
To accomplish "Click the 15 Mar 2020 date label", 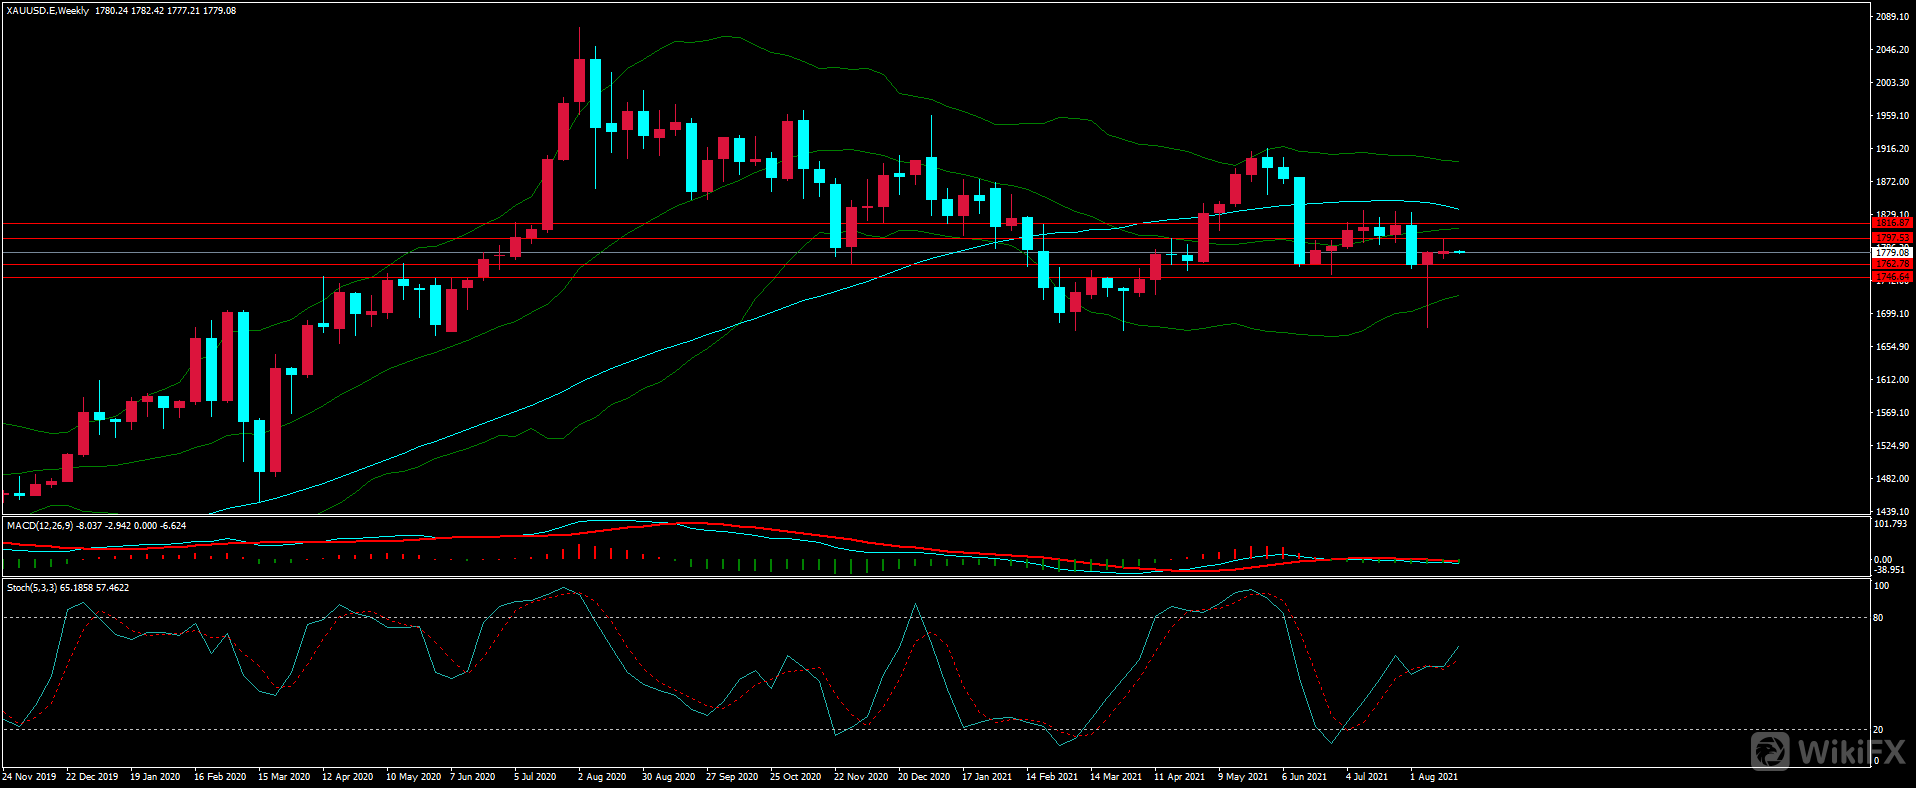I will pos(284,777).
